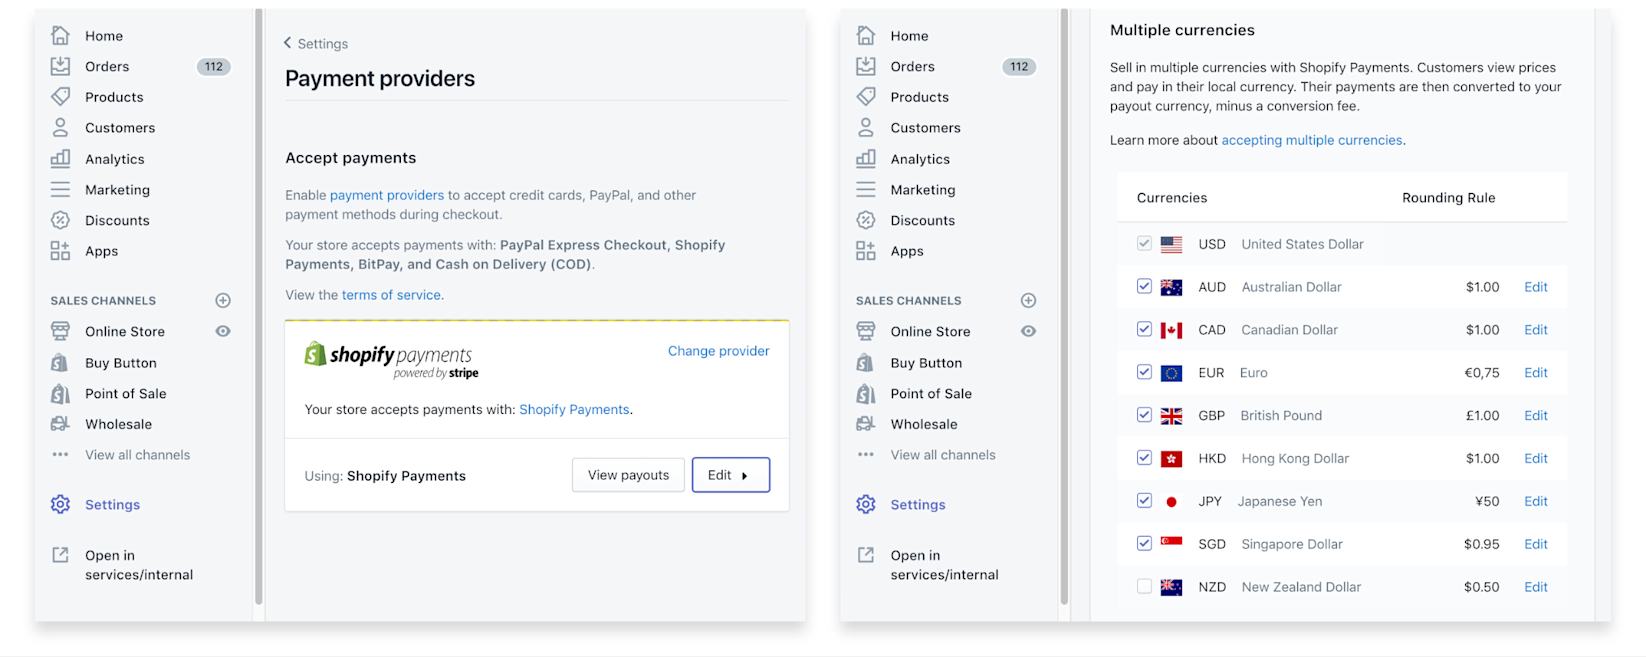Uncheck the SGD Singapore Dollar checkbox

(x=1144, y=544)
